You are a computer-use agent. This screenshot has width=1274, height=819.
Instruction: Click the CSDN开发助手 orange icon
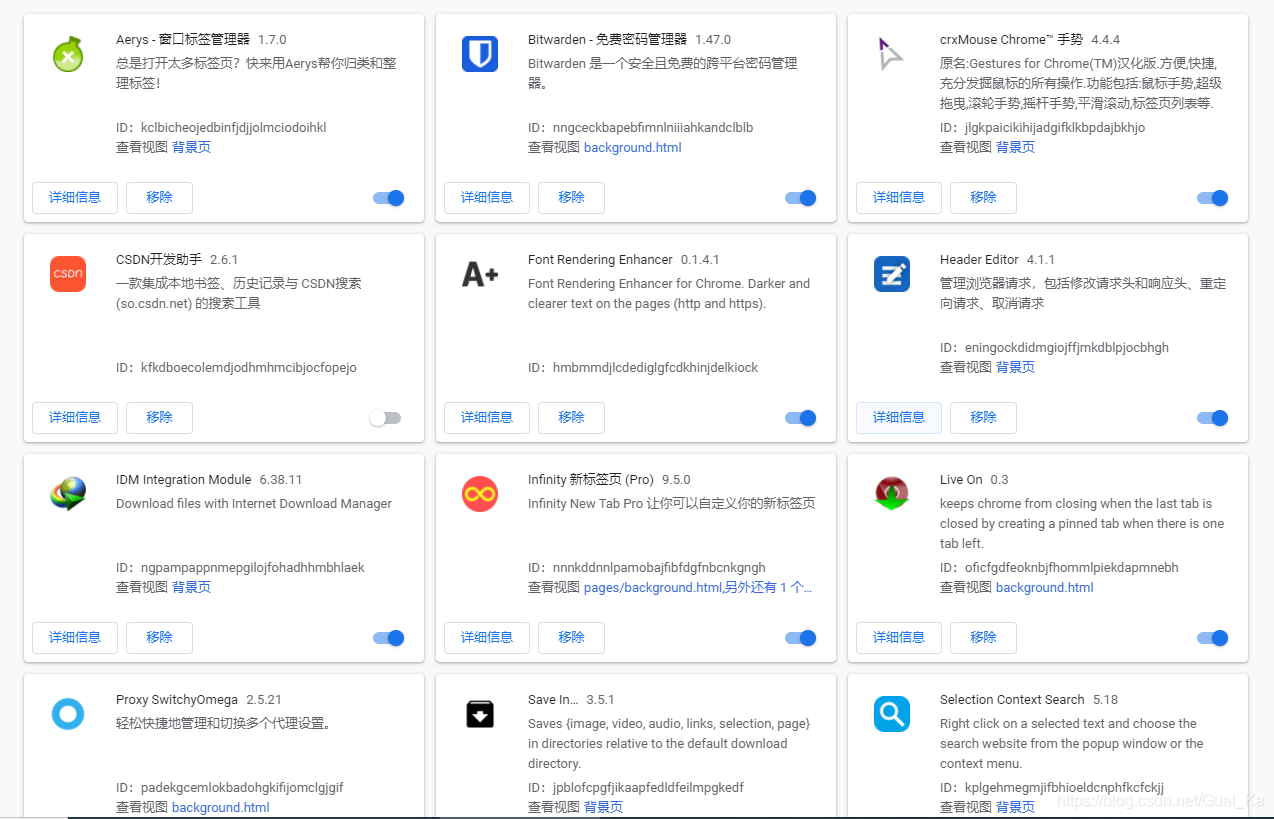[68, 274]
